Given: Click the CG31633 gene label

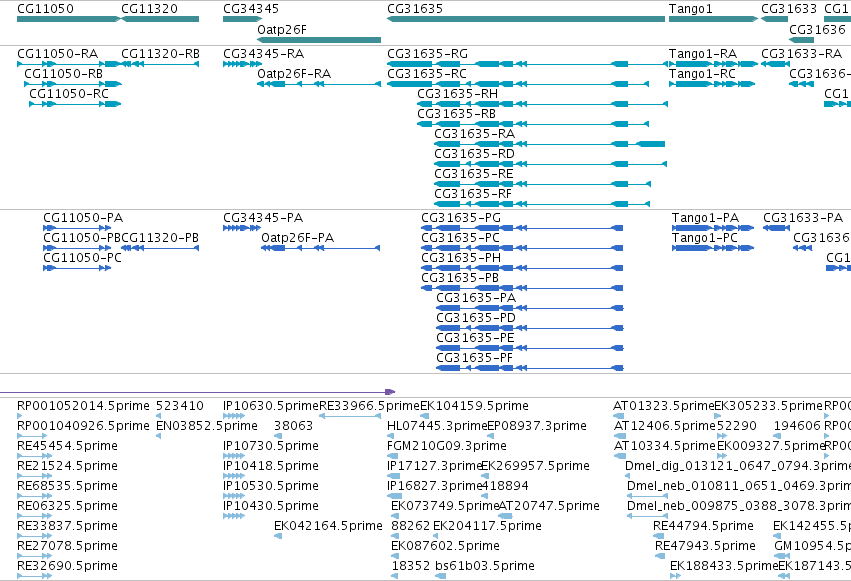Looking at the screenshot, I should (x=789, y=9).
